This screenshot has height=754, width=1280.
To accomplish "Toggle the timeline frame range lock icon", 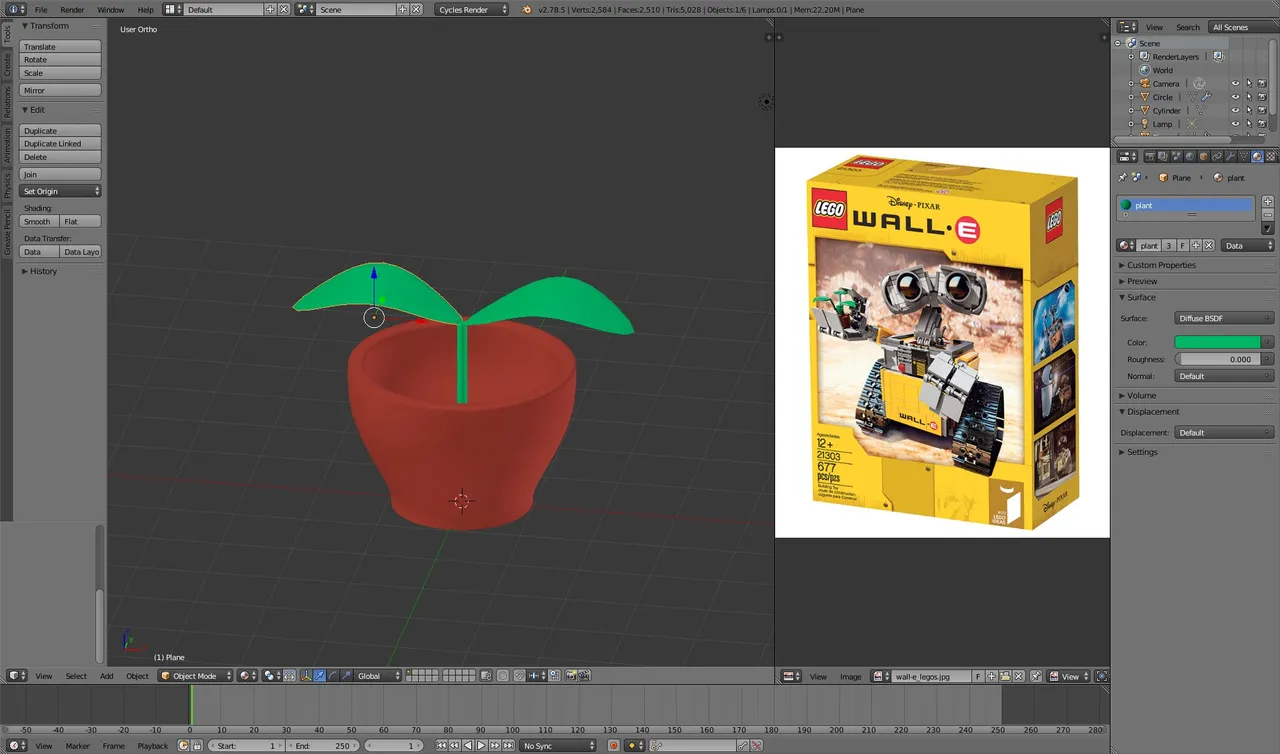I will [196, 746].
